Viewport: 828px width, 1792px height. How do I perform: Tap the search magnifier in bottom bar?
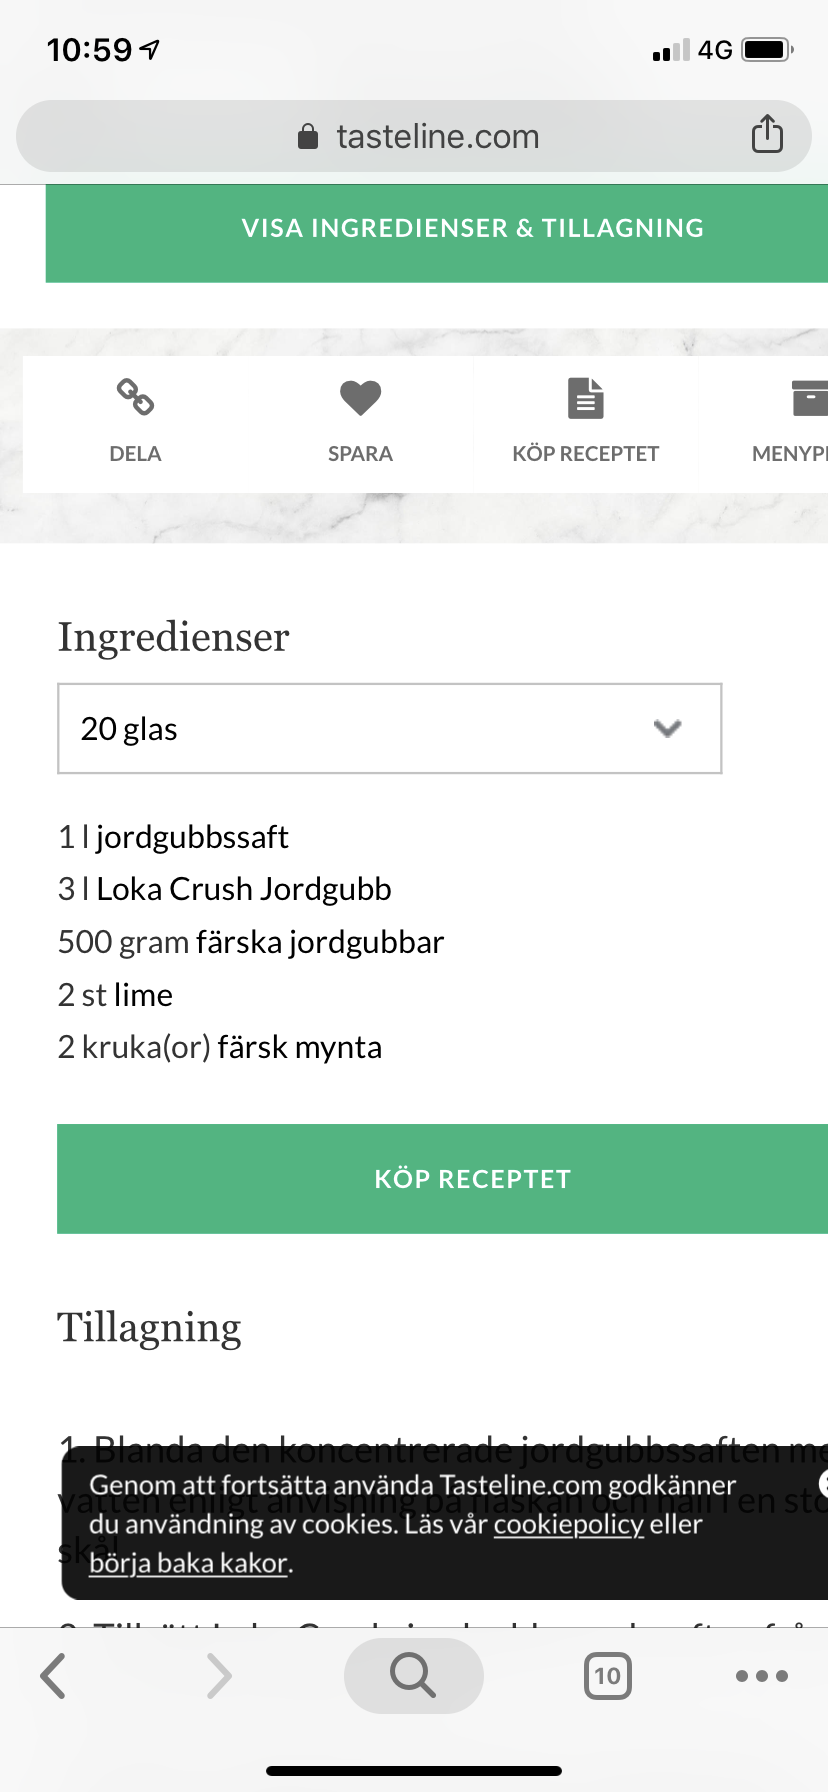[x=413, y=1675]
